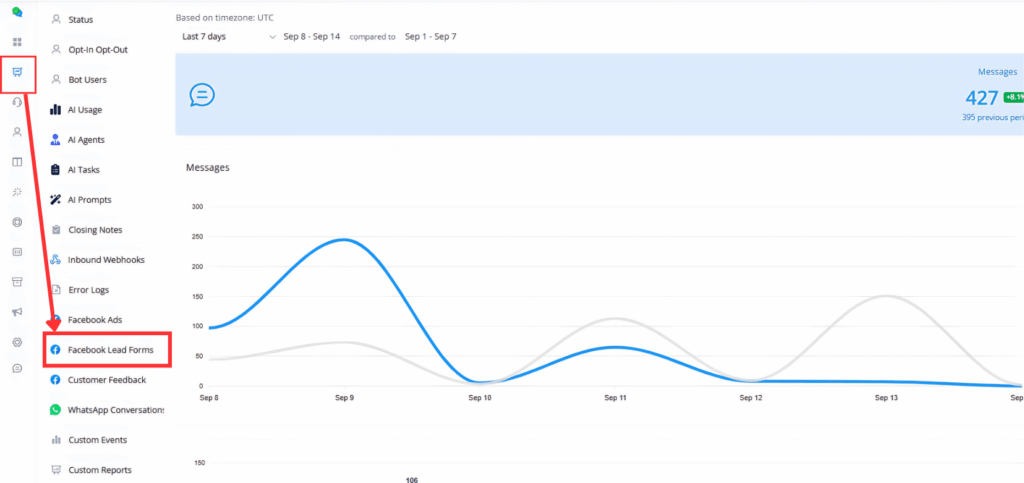Screen dimensions: 1024x483
Task: Go to Inbound Webhooks menu item
Action: point(106,260)
